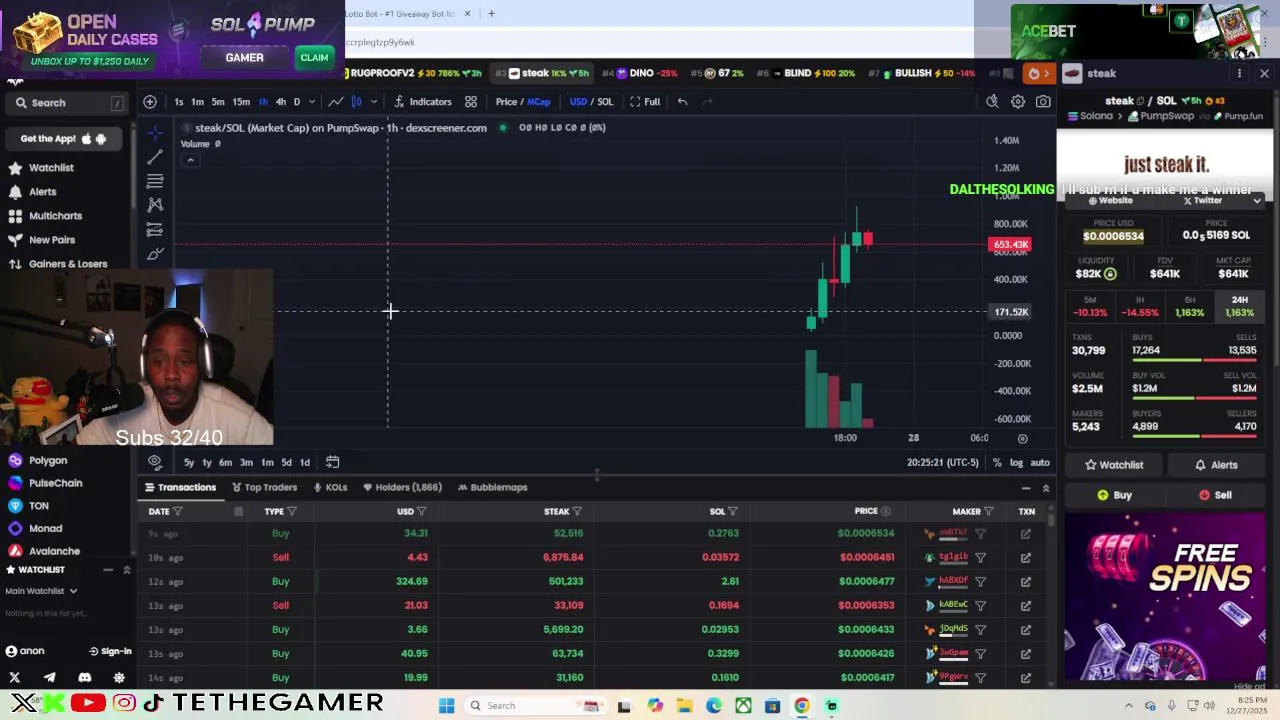Select the 5M stats period
1280x720 pixels.
click(x=1090, y=306)
